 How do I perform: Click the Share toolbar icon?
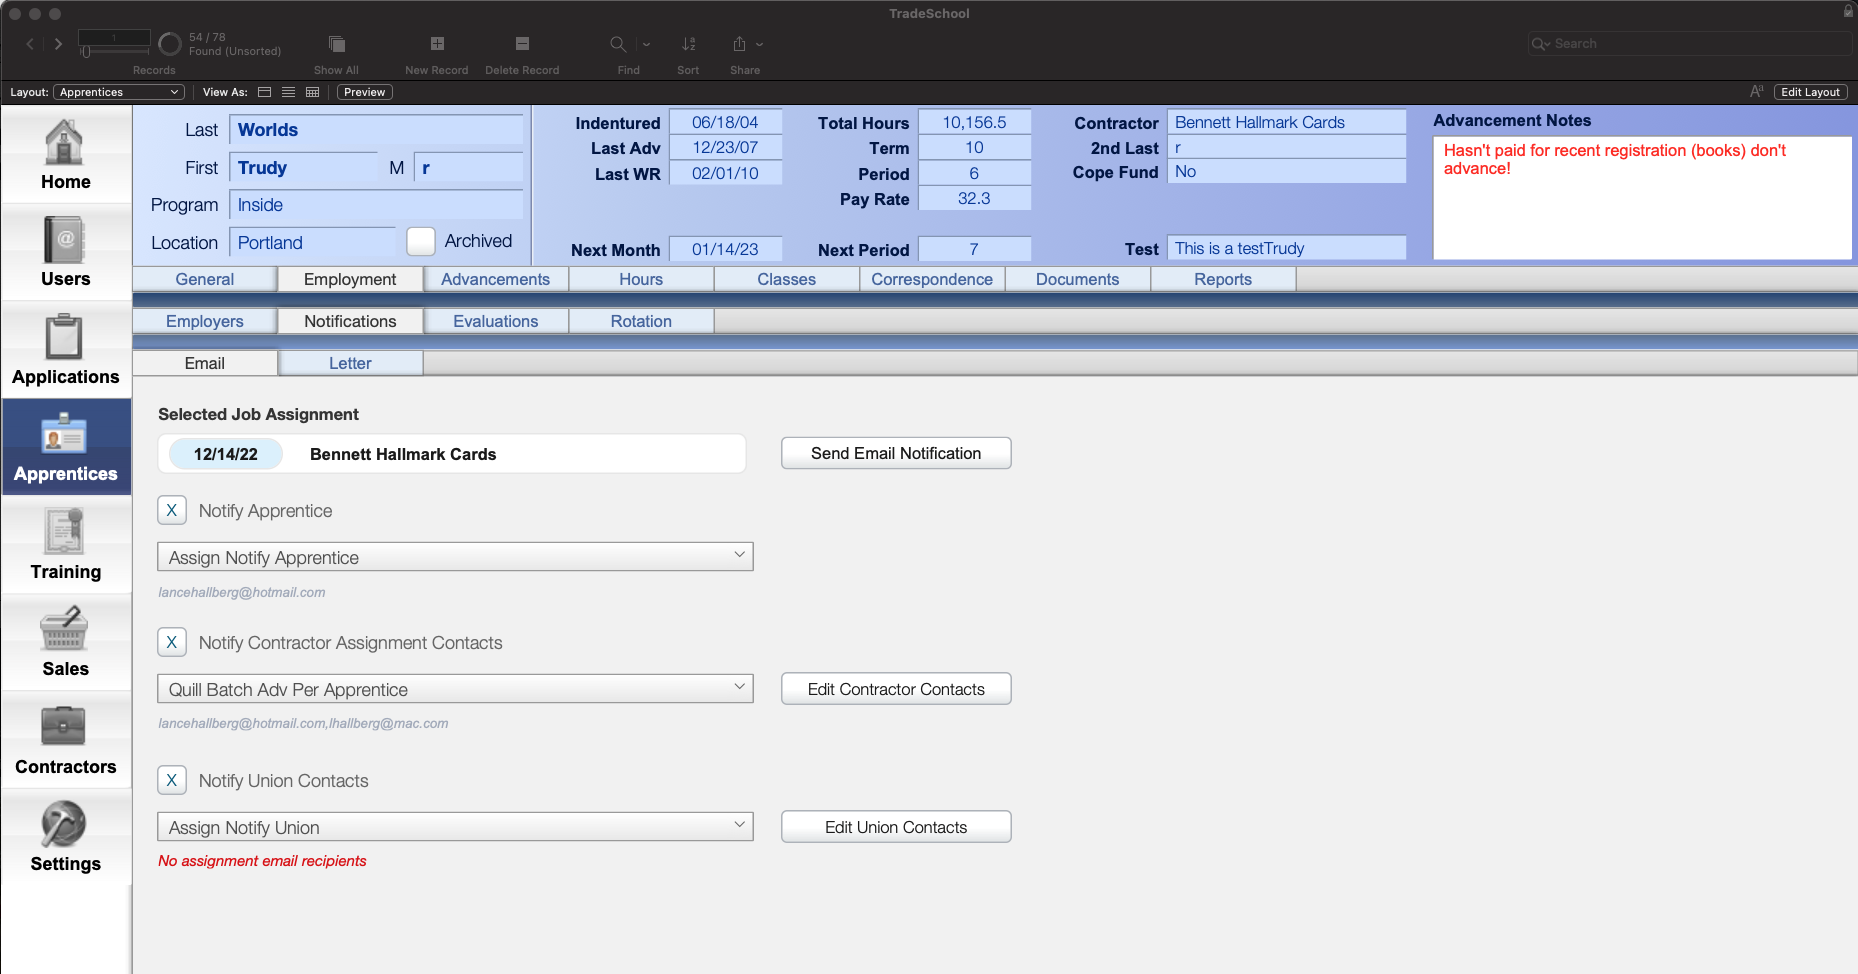point(739,44)
